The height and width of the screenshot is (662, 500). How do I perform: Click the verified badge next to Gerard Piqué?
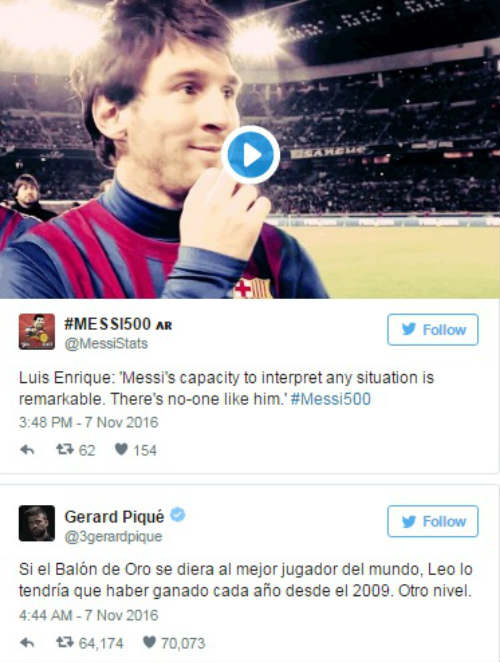point(178,515)
